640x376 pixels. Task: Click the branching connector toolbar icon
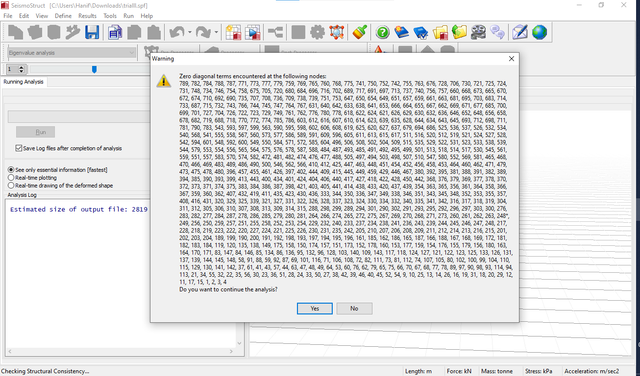[x=276, y=32]
